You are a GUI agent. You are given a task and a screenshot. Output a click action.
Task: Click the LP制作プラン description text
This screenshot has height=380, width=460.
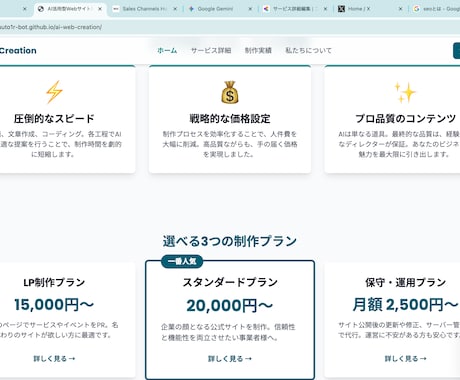pos(59,330)
